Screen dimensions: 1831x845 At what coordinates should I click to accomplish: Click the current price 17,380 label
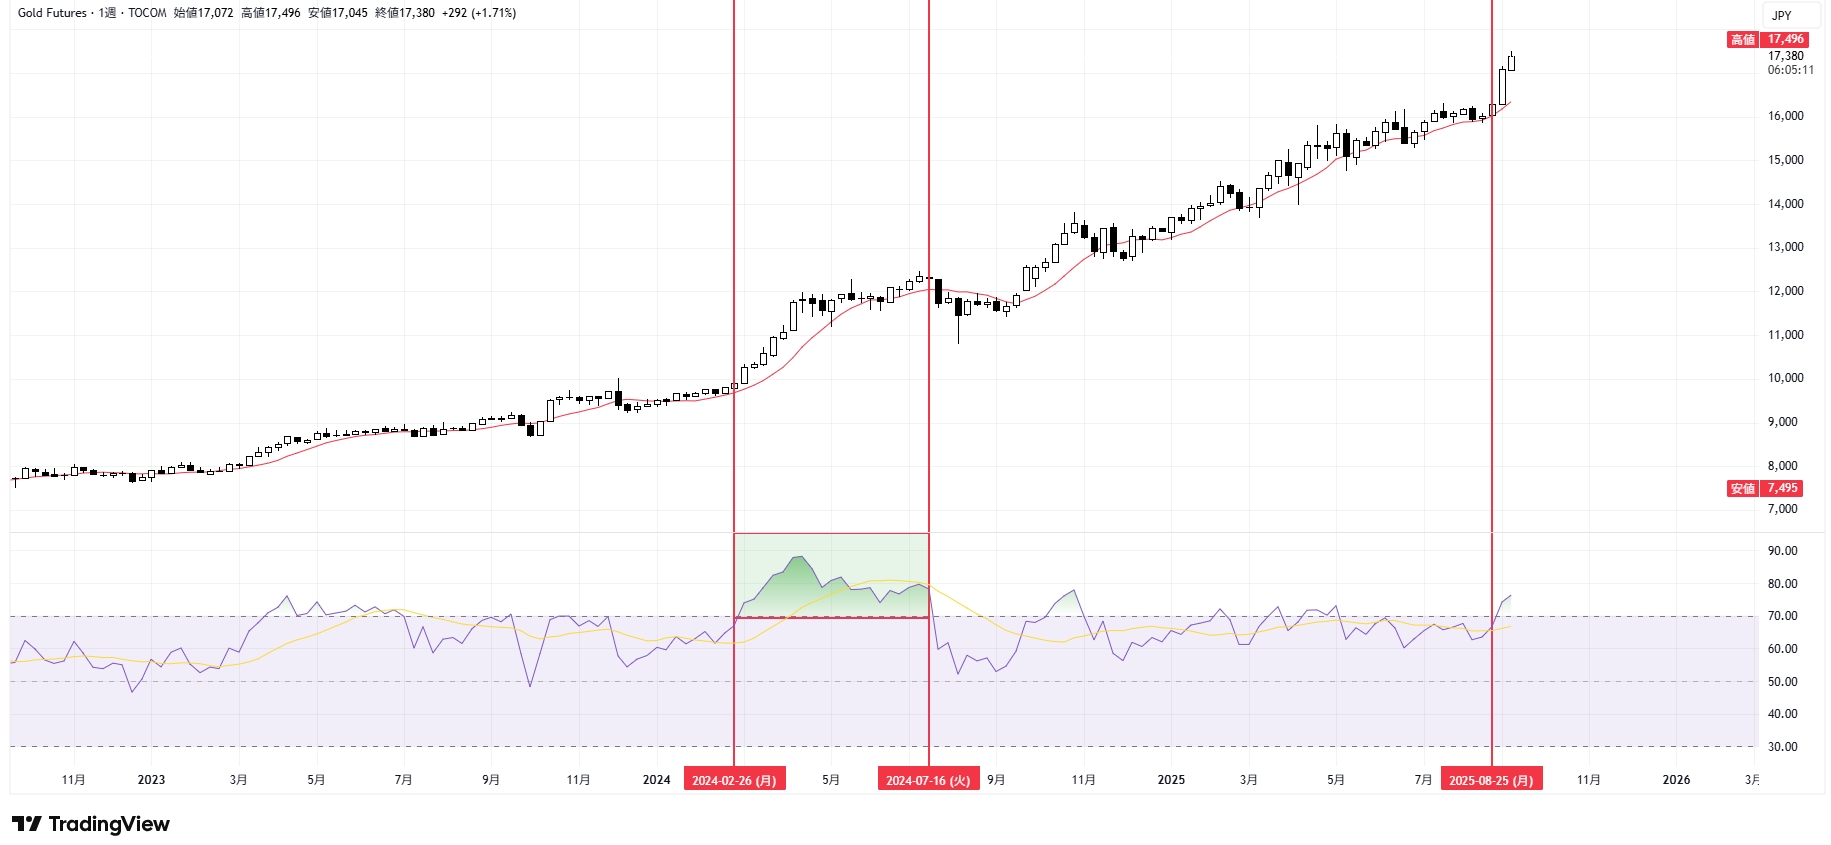point(1785,56)
